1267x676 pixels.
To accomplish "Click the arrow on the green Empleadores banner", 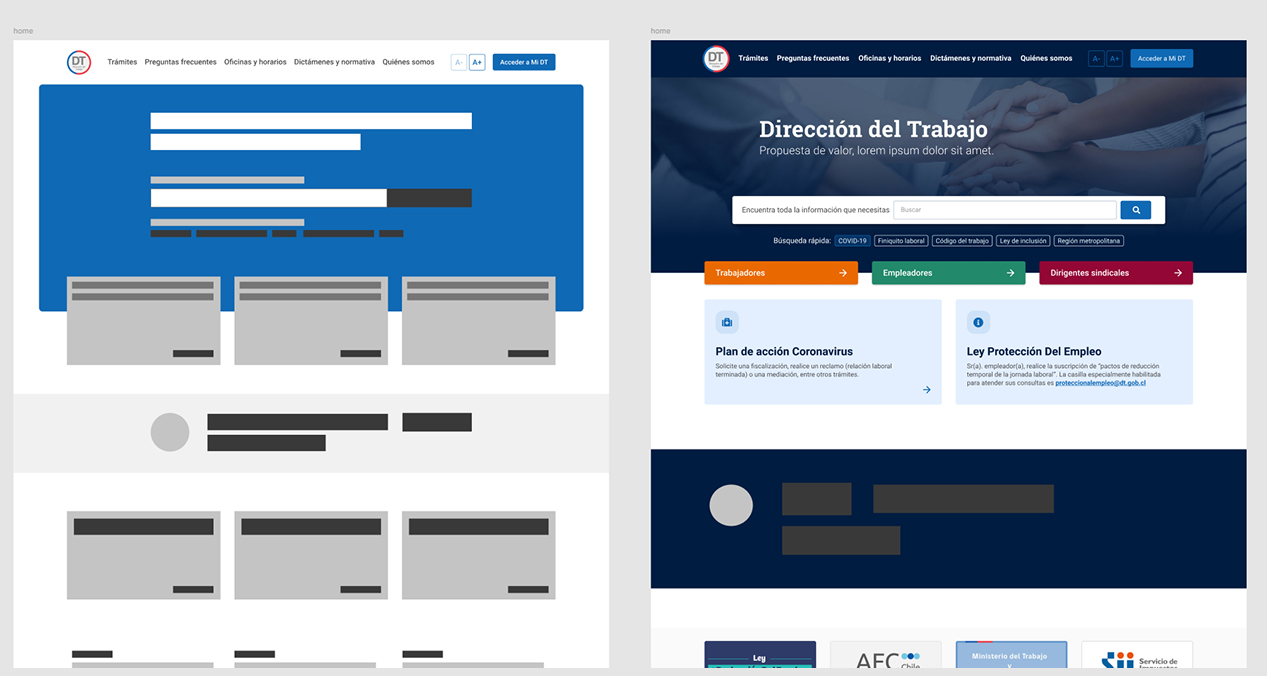I will click(x=1011, y=272).
